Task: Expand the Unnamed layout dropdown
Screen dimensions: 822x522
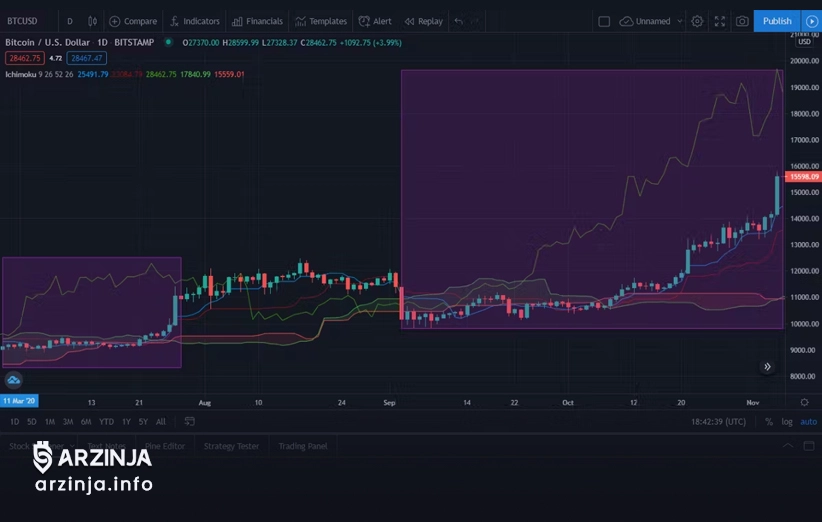Action: point(653,21)
